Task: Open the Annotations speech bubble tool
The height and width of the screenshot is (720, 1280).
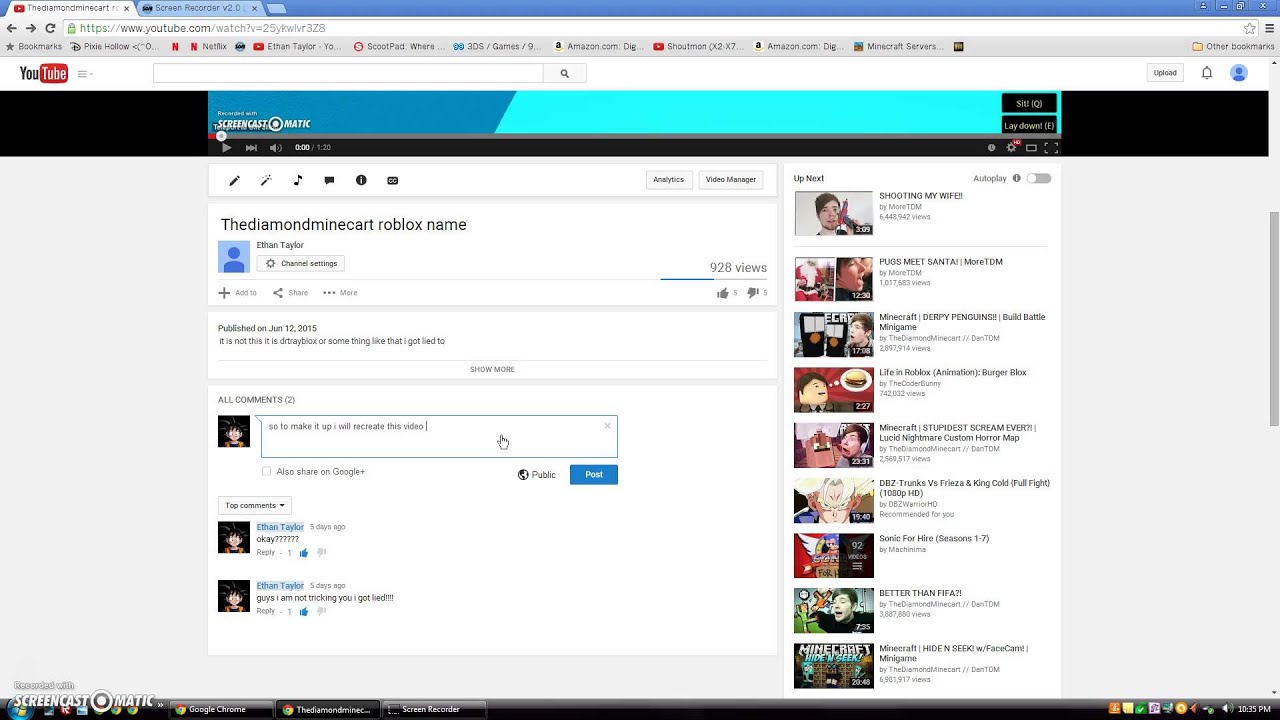Action: (x=329, y=180)
